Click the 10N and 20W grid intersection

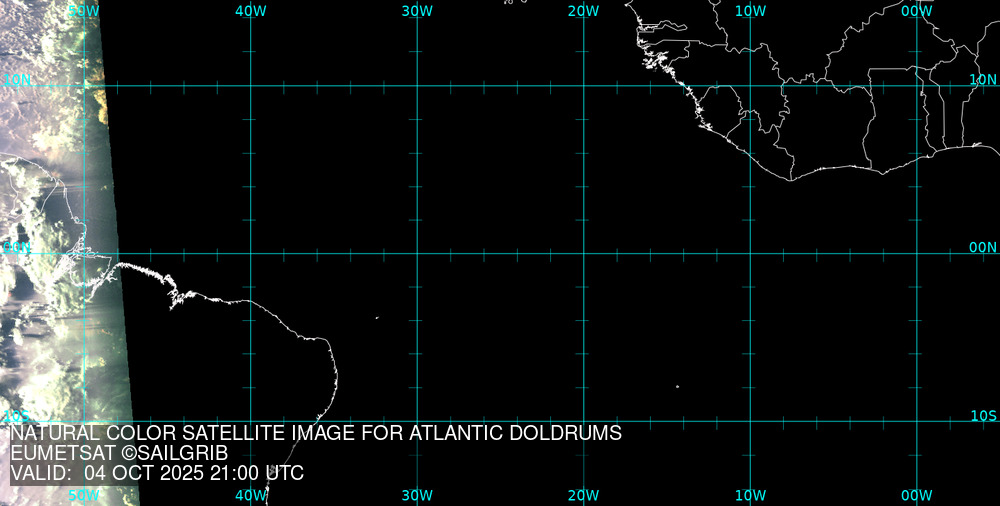pos(583,86)
